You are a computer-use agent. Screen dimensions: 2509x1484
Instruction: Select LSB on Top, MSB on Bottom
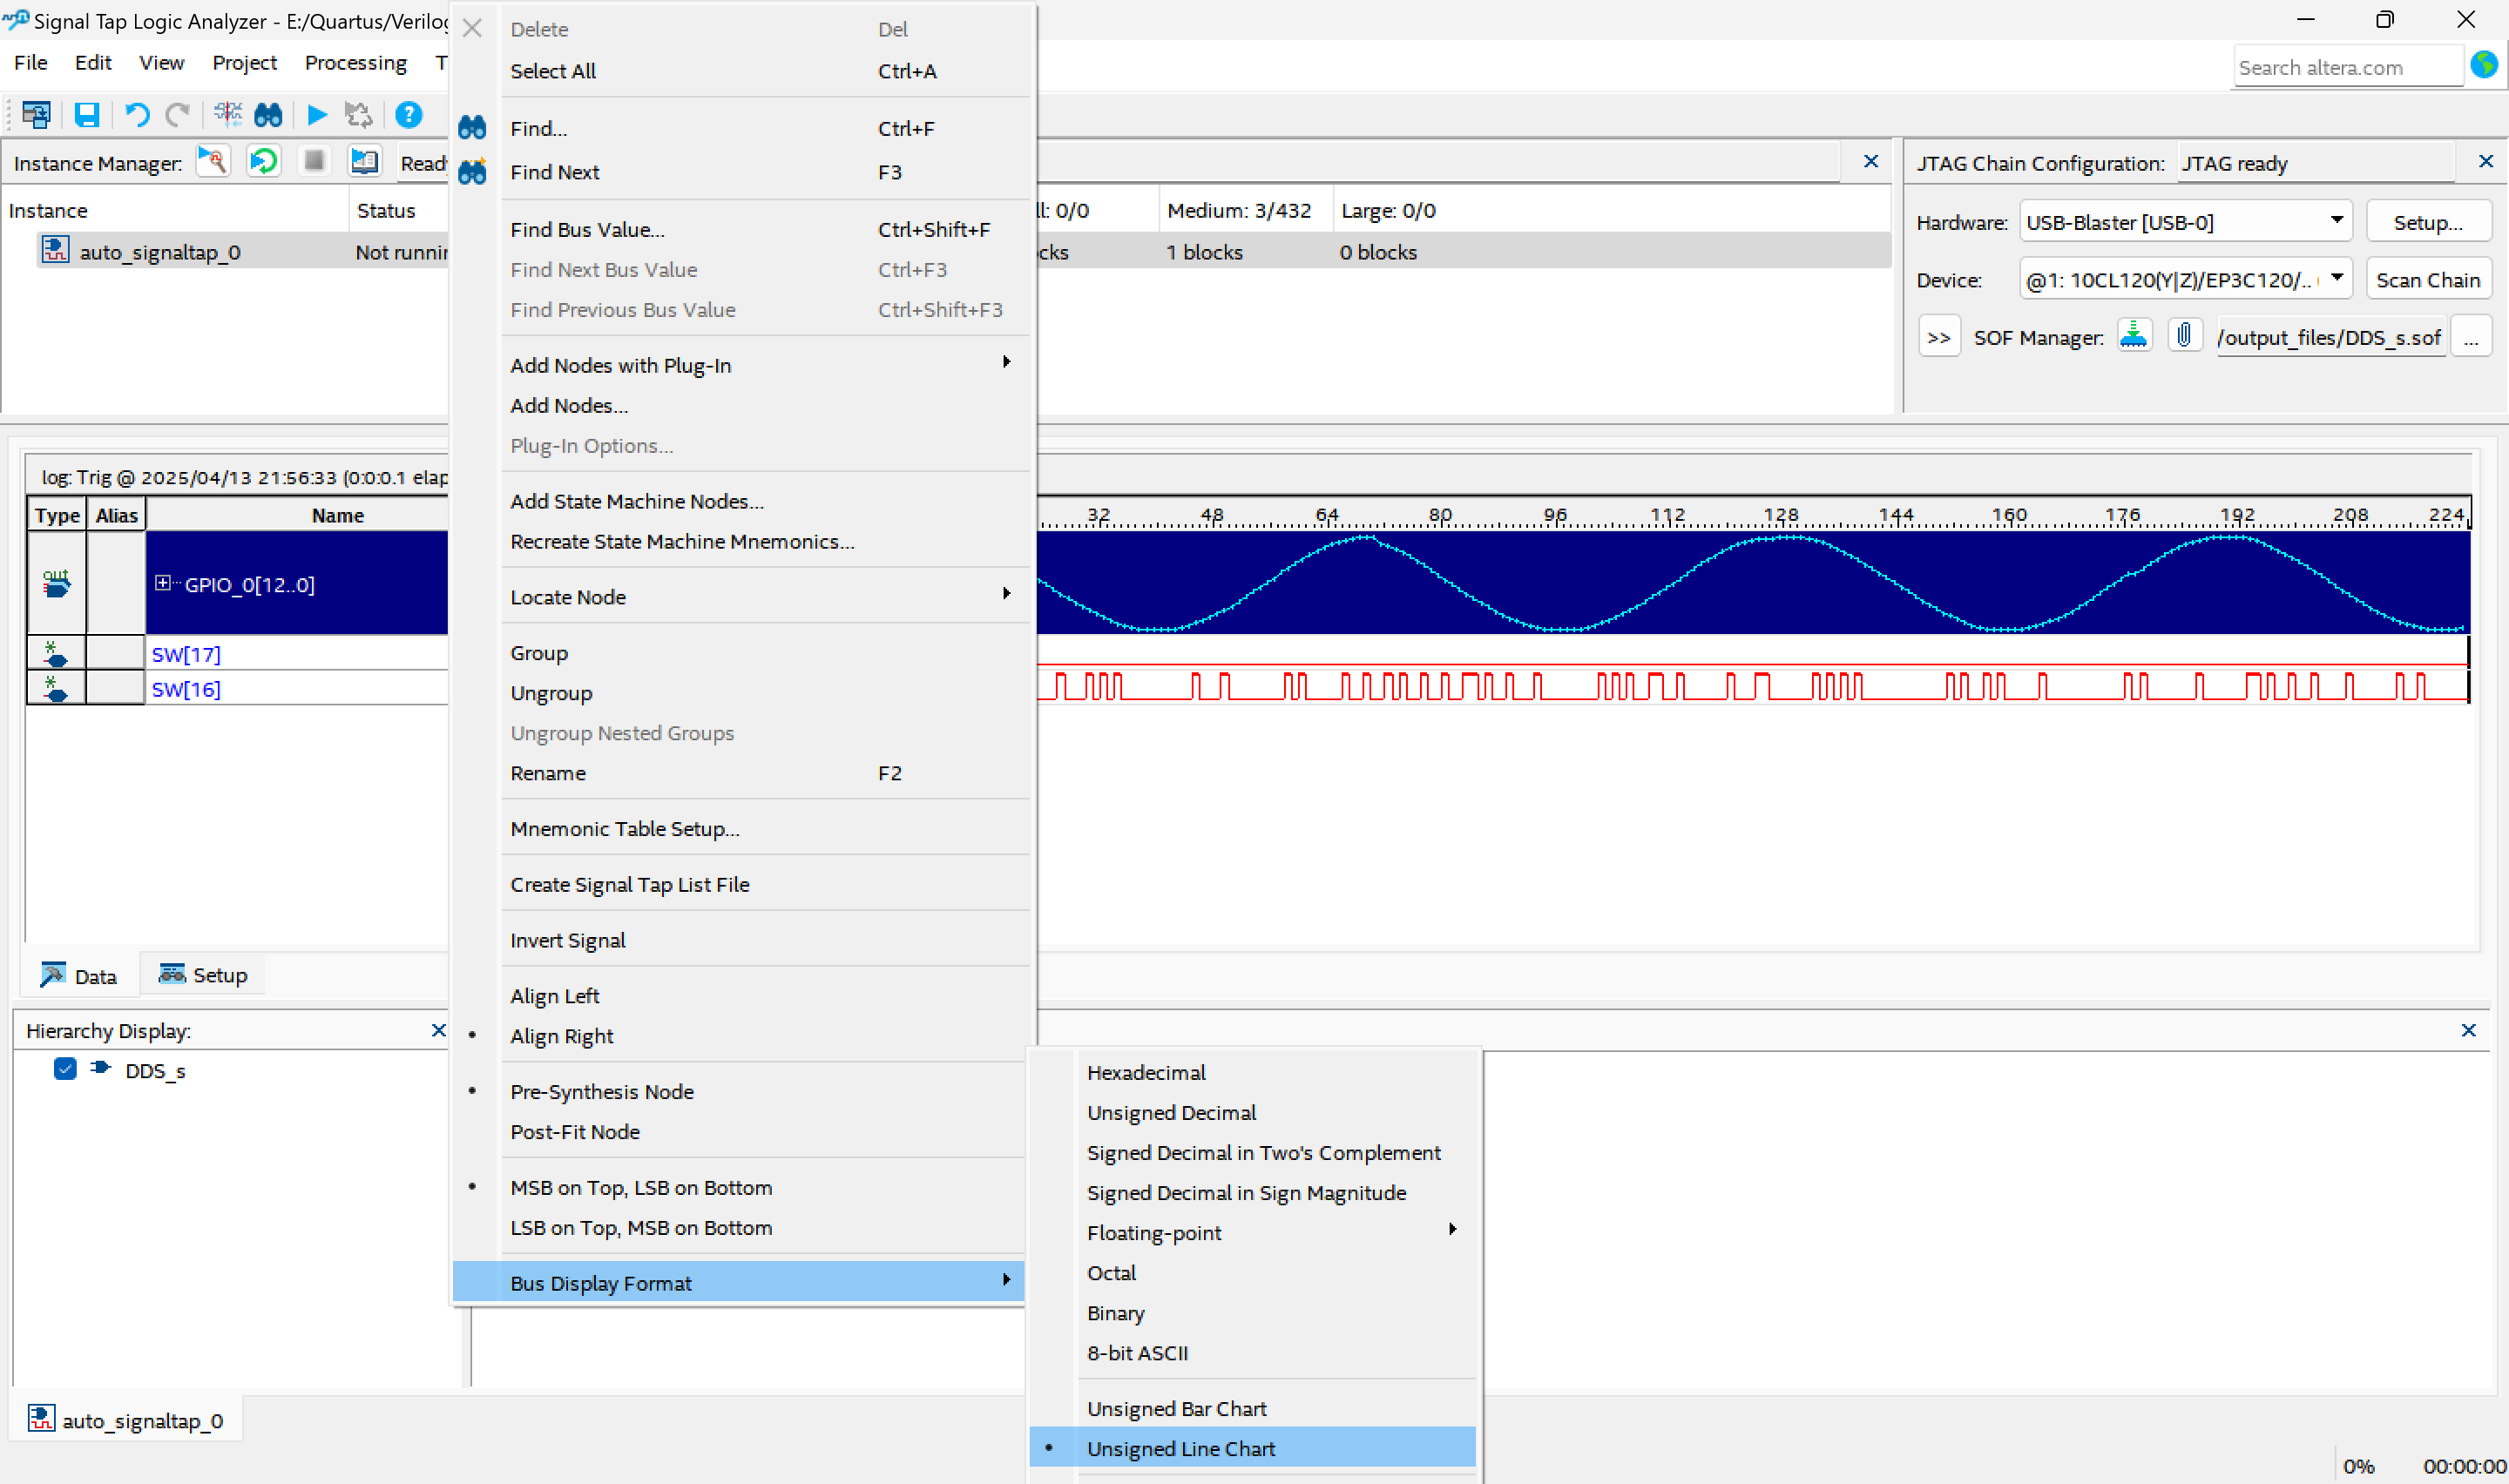[x=641, y=1227]
